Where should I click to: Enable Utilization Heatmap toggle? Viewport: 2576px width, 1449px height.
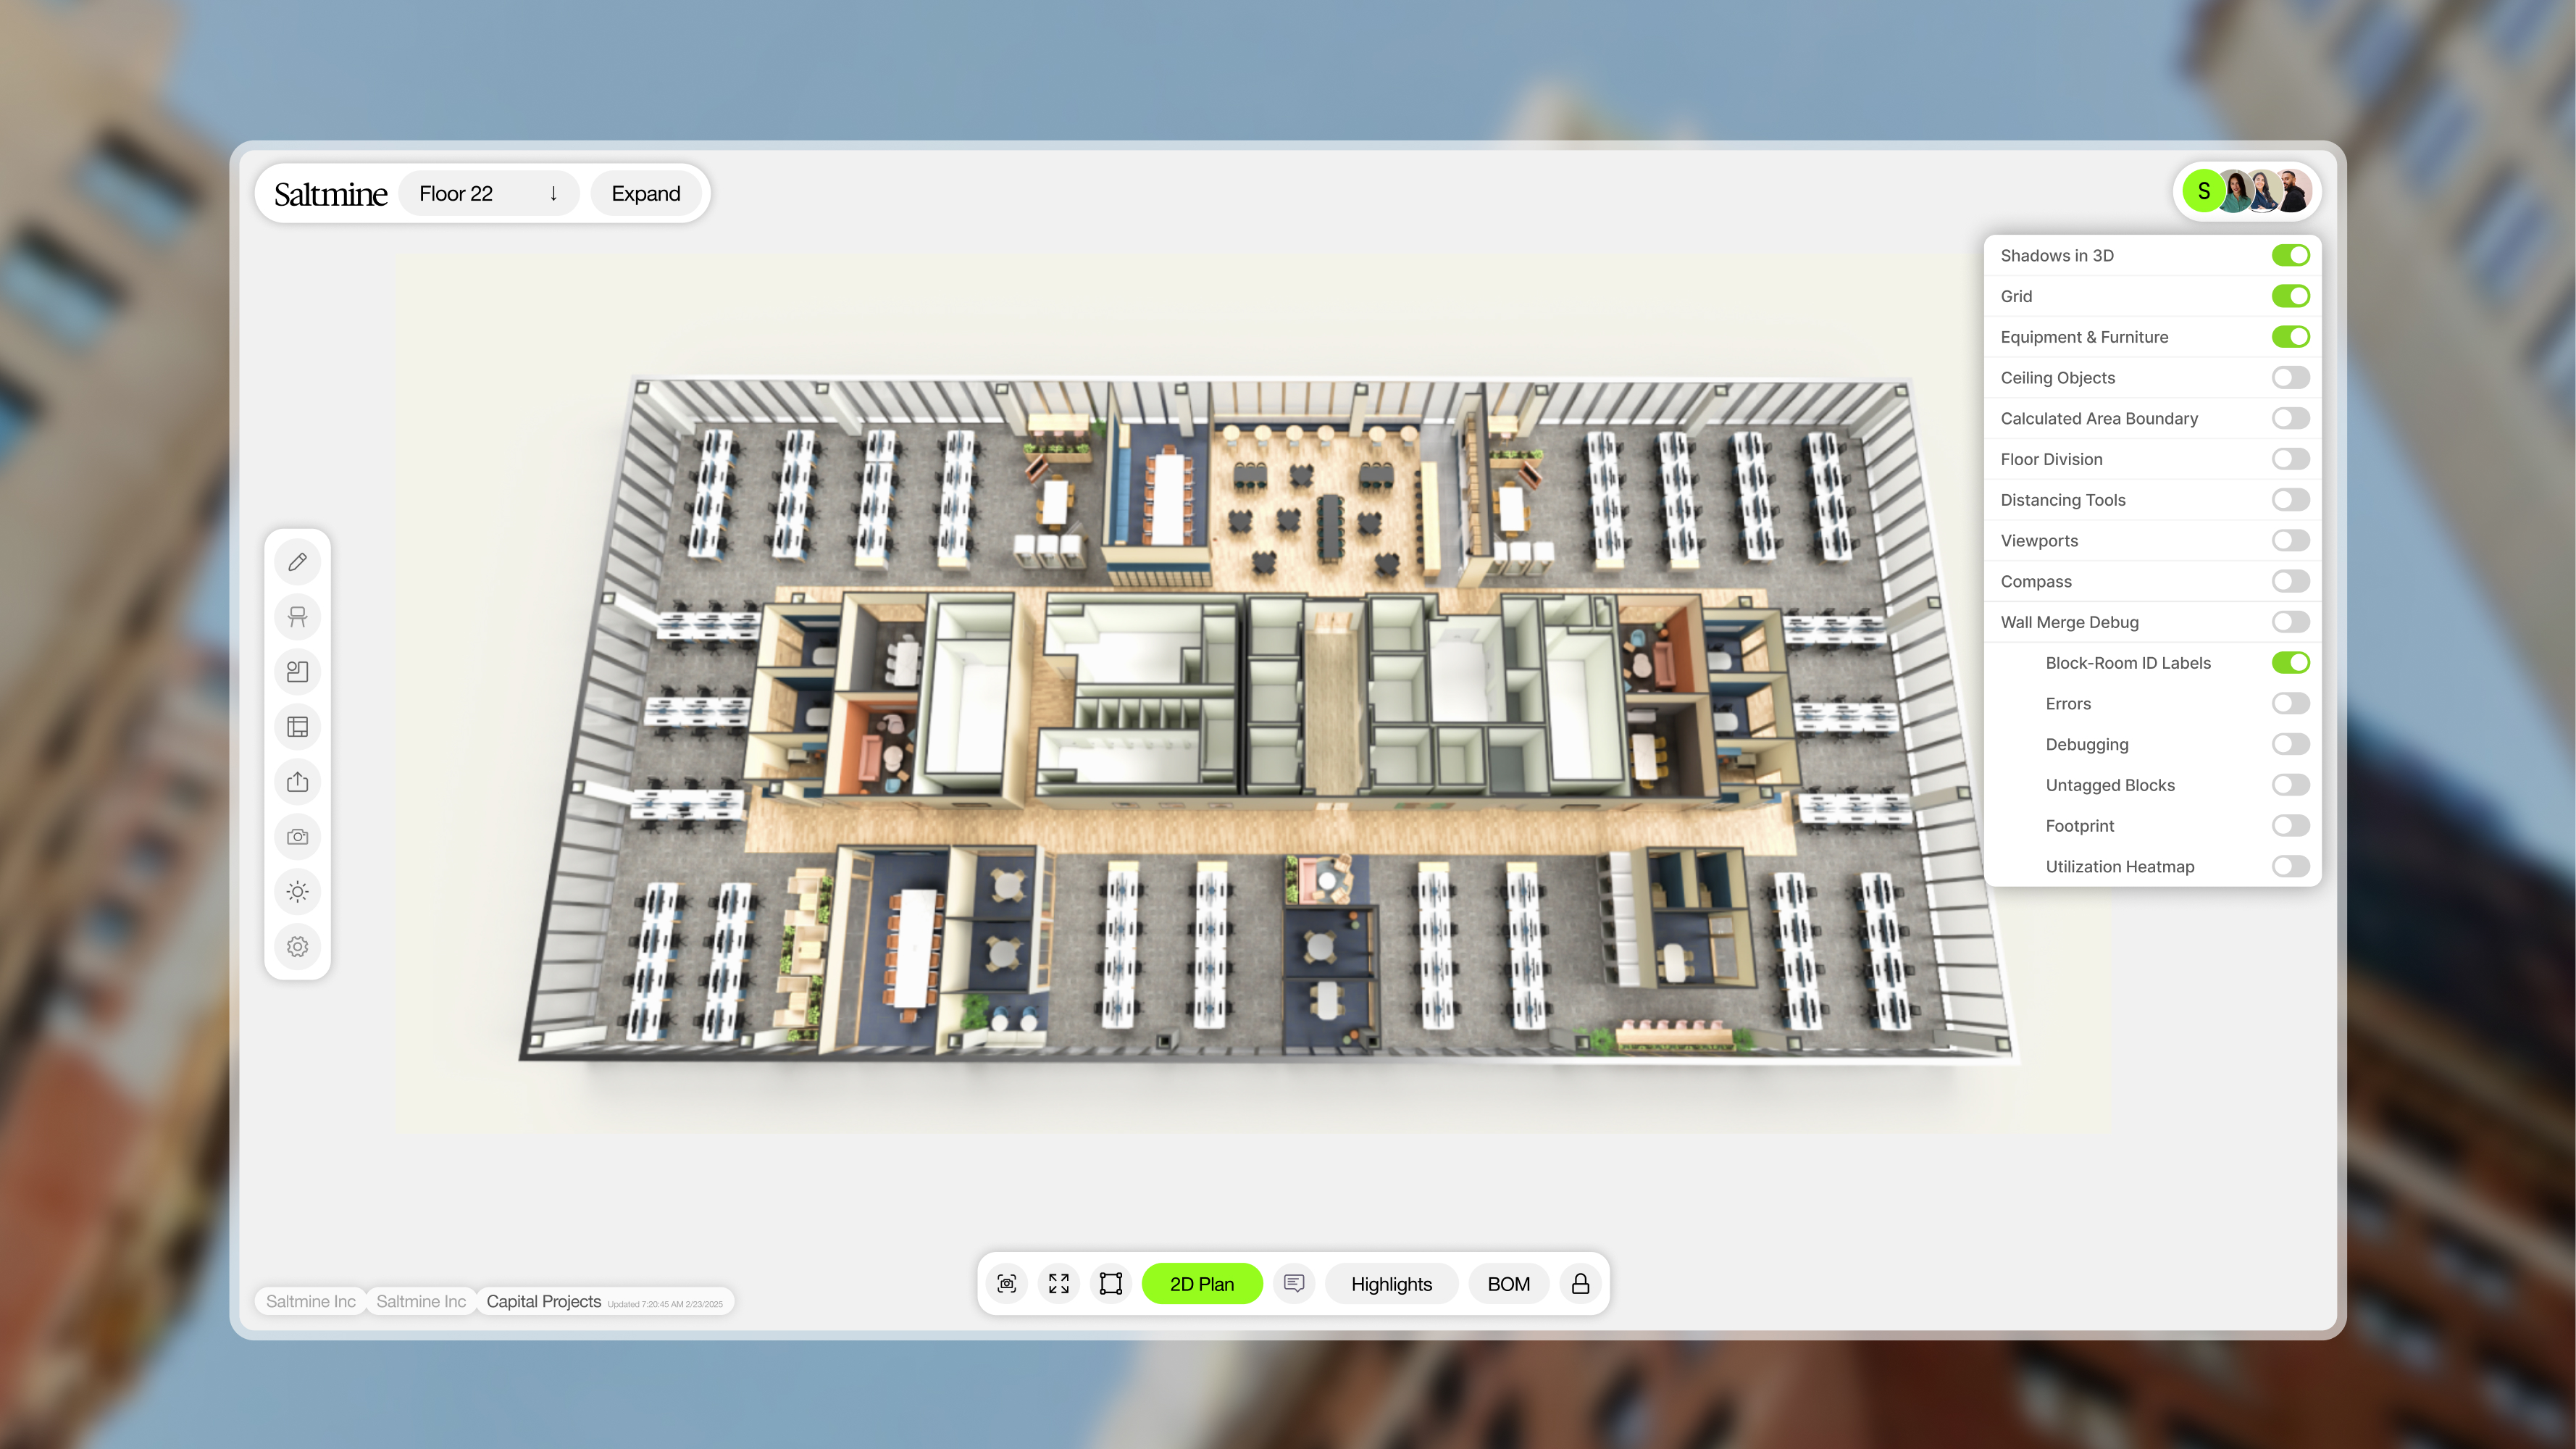click(x=2289, y=866)
